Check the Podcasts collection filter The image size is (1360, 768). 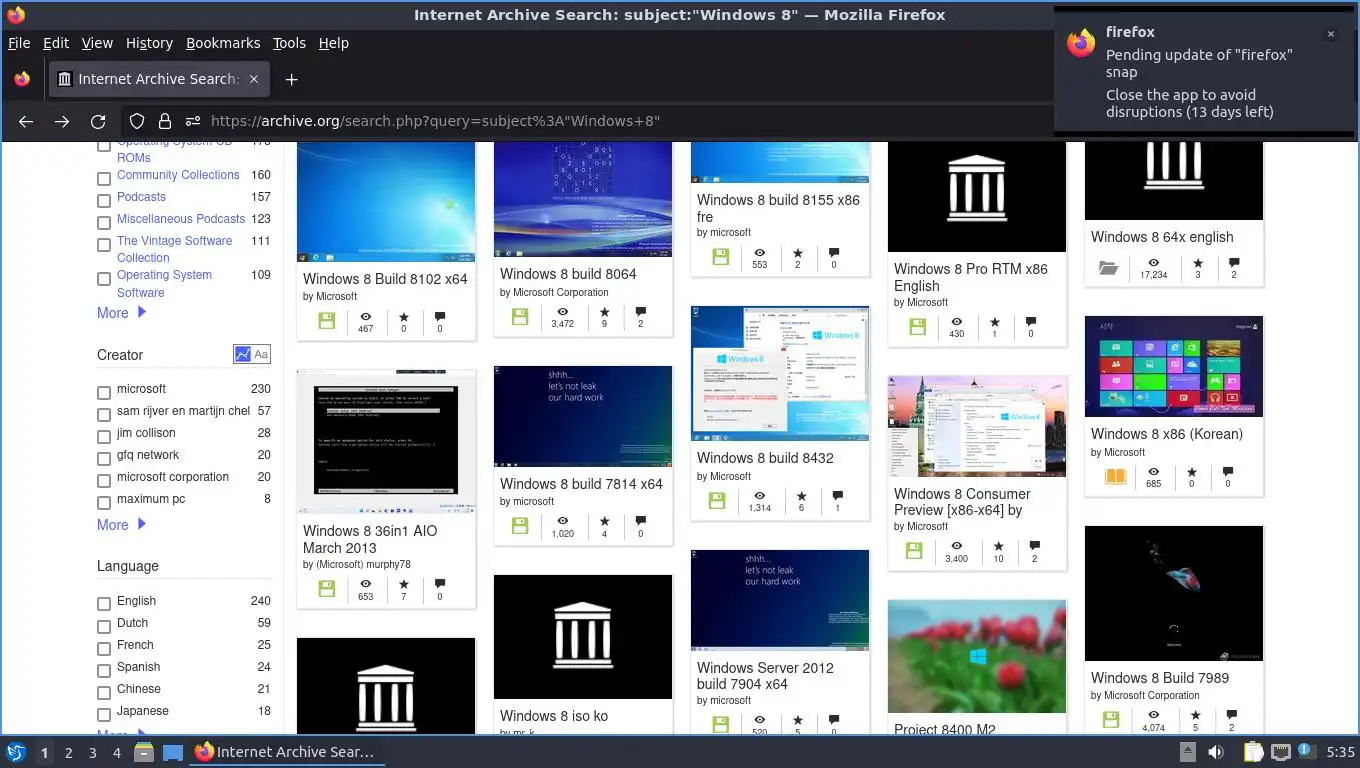103,201
